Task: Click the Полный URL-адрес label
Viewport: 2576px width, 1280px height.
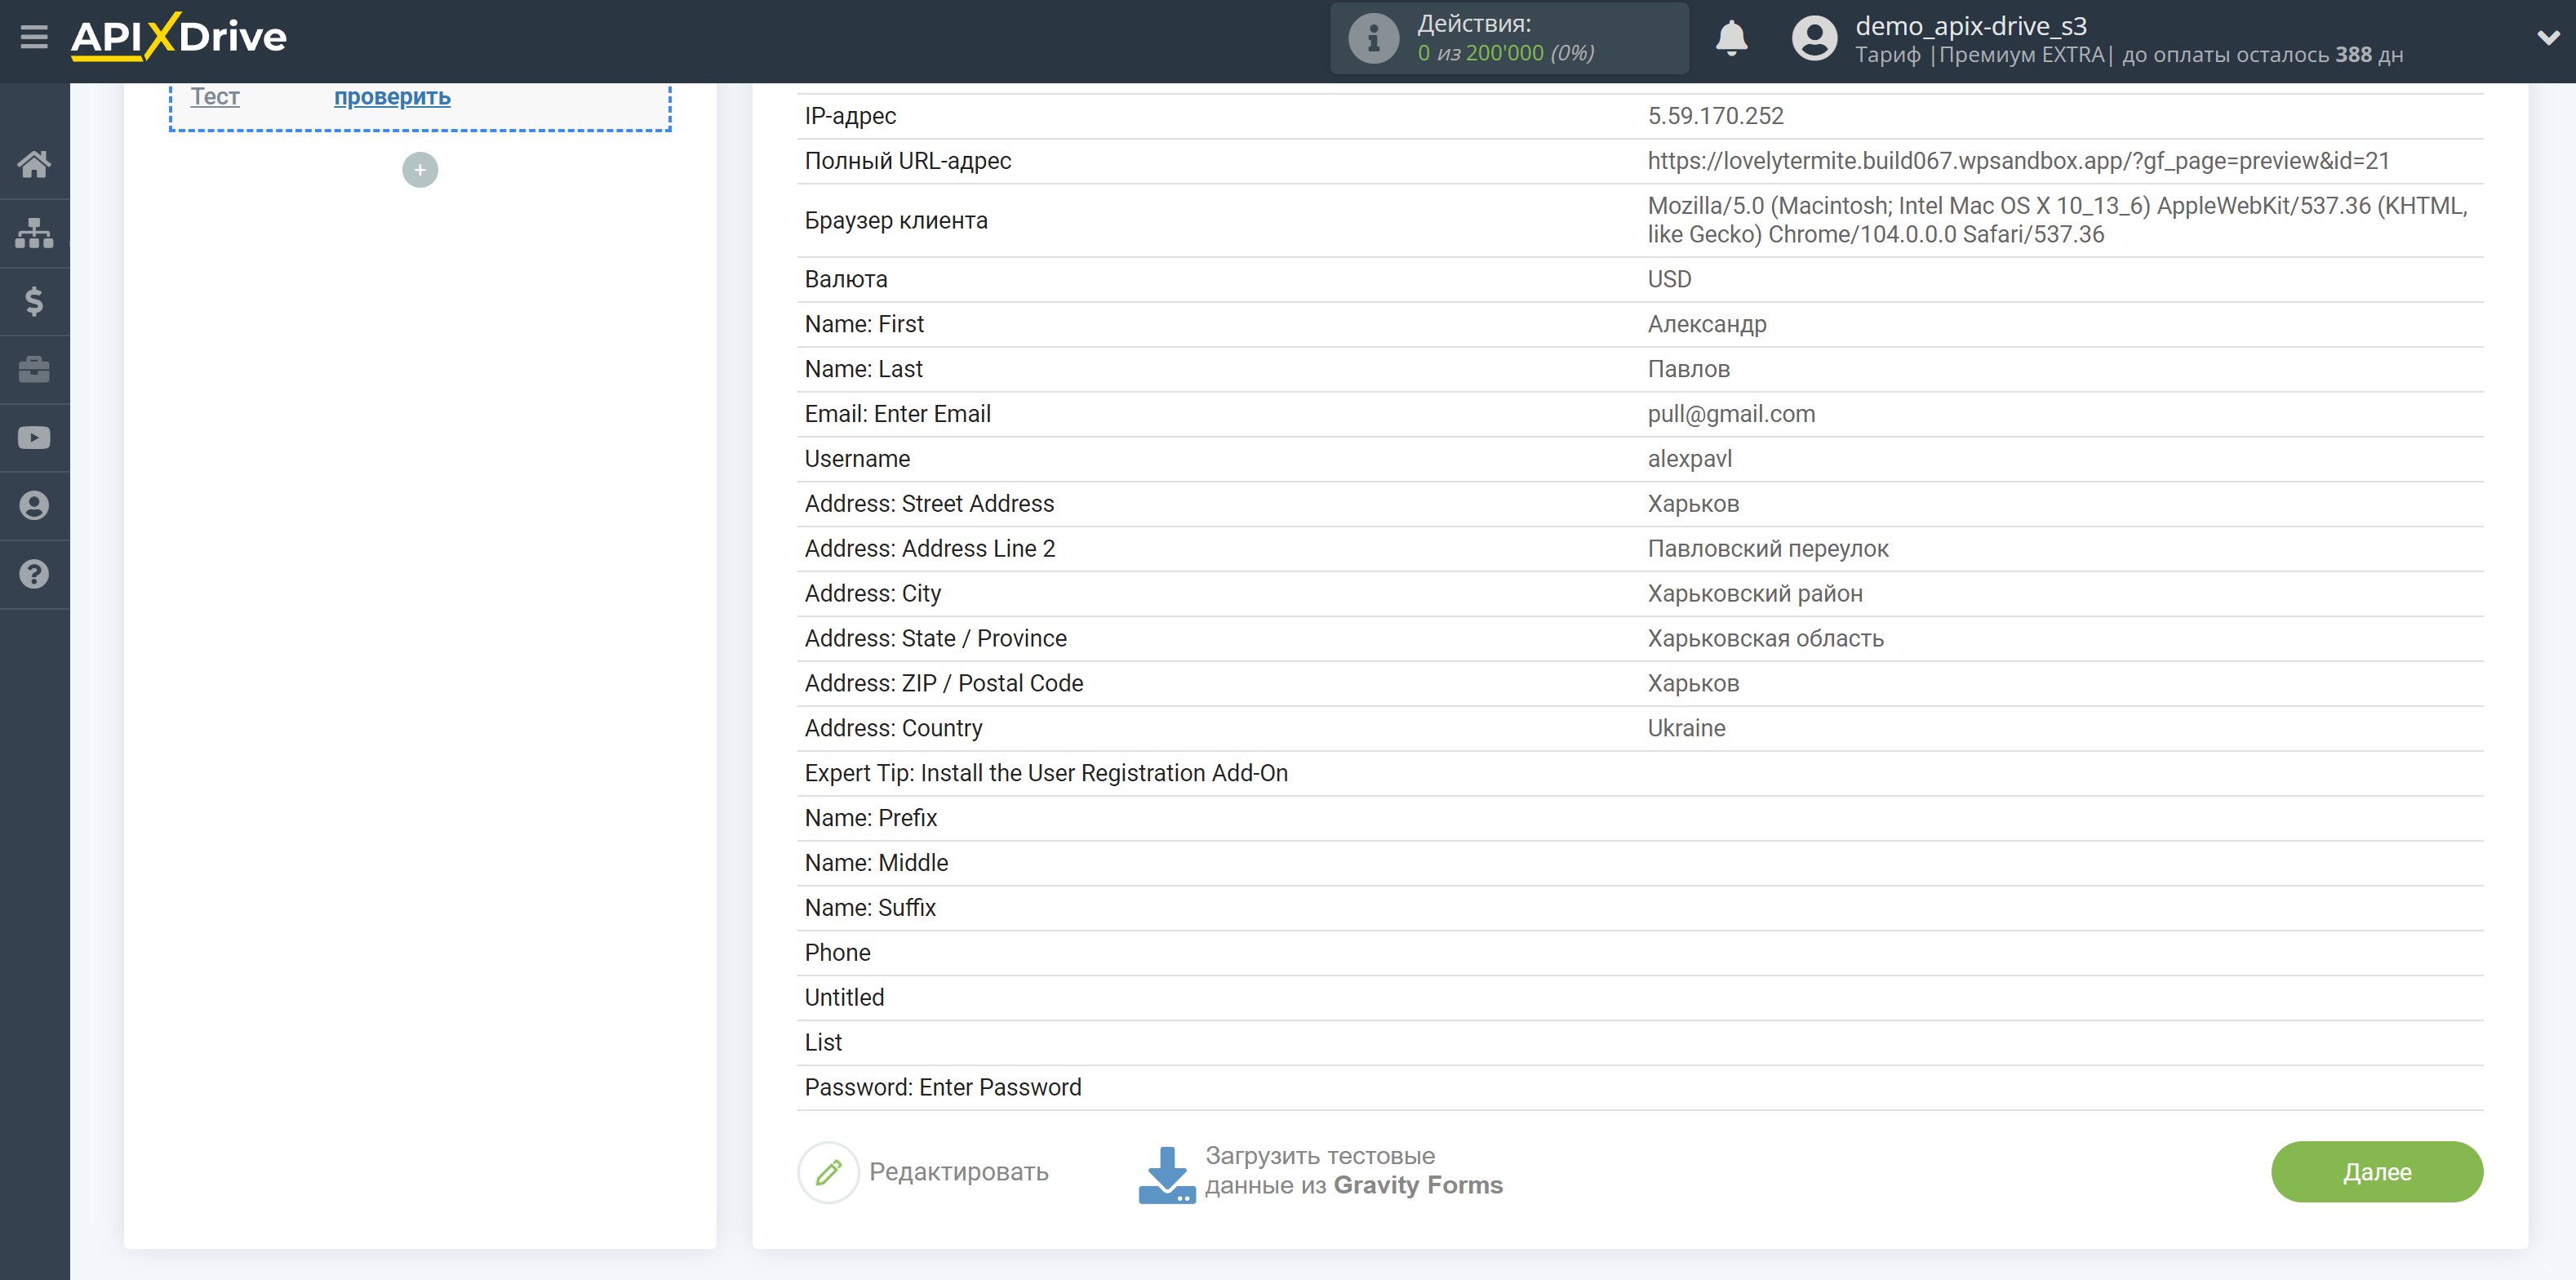Action: 907,161
